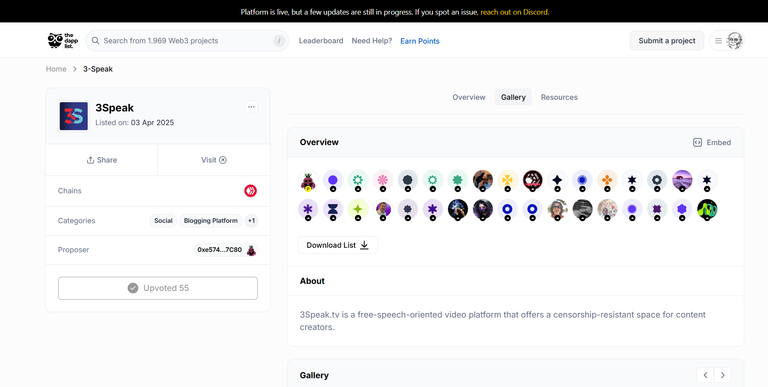Screen dimensions: 768x387
Task: Click the slash shortcut badge in search
Action: pyautogui.click(x=279, y=41)
